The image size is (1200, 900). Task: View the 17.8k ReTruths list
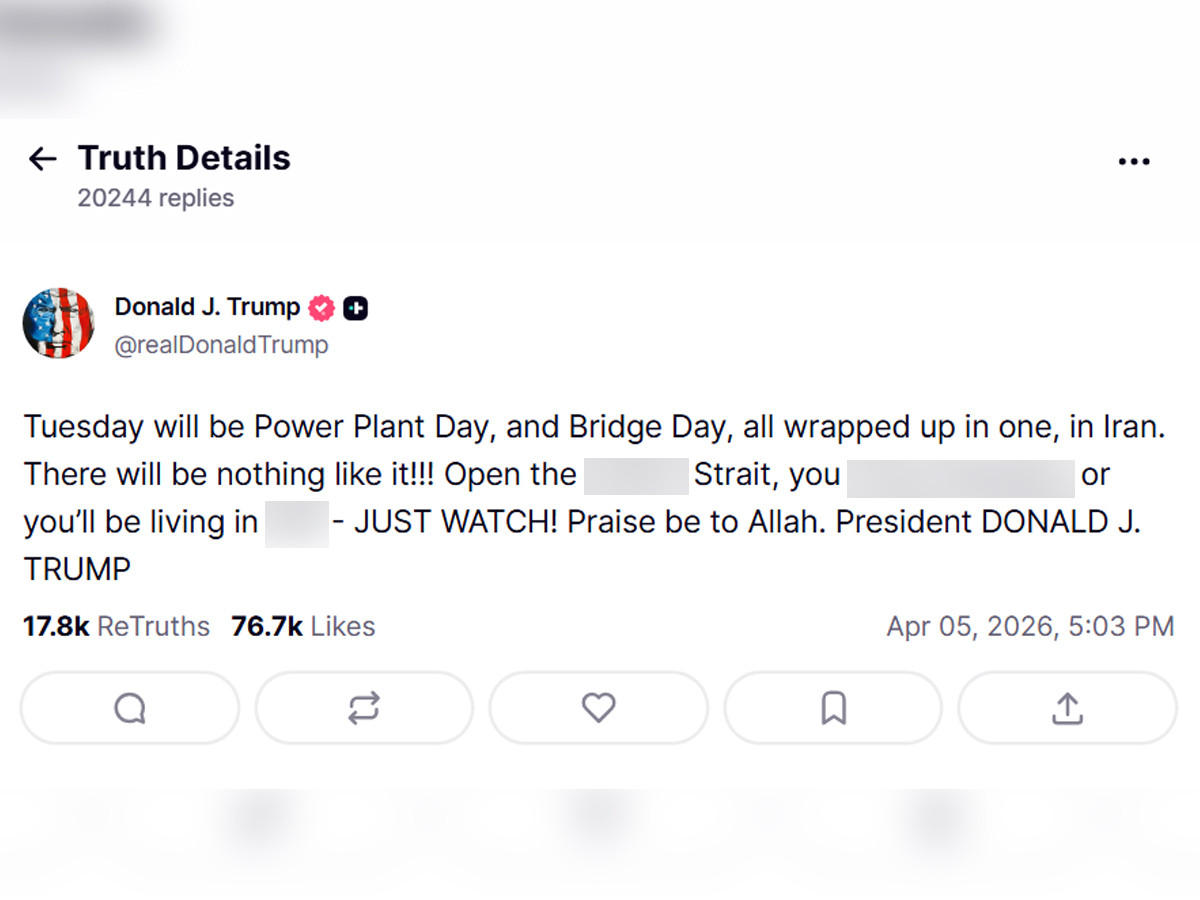point(116,627)
